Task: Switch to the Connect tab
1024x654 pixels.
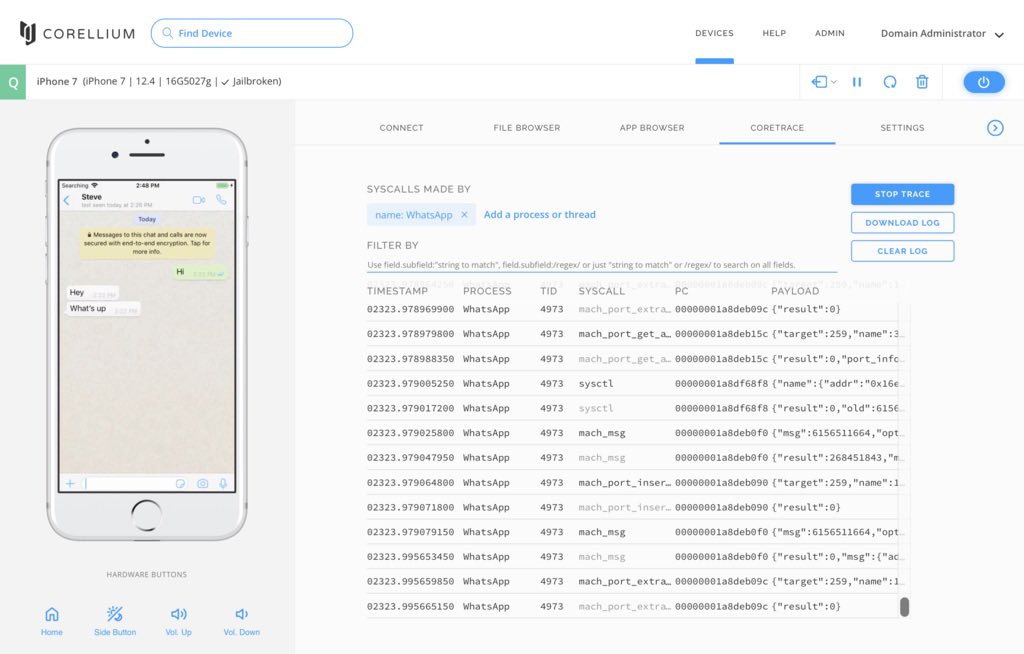Action: point(401,128)
